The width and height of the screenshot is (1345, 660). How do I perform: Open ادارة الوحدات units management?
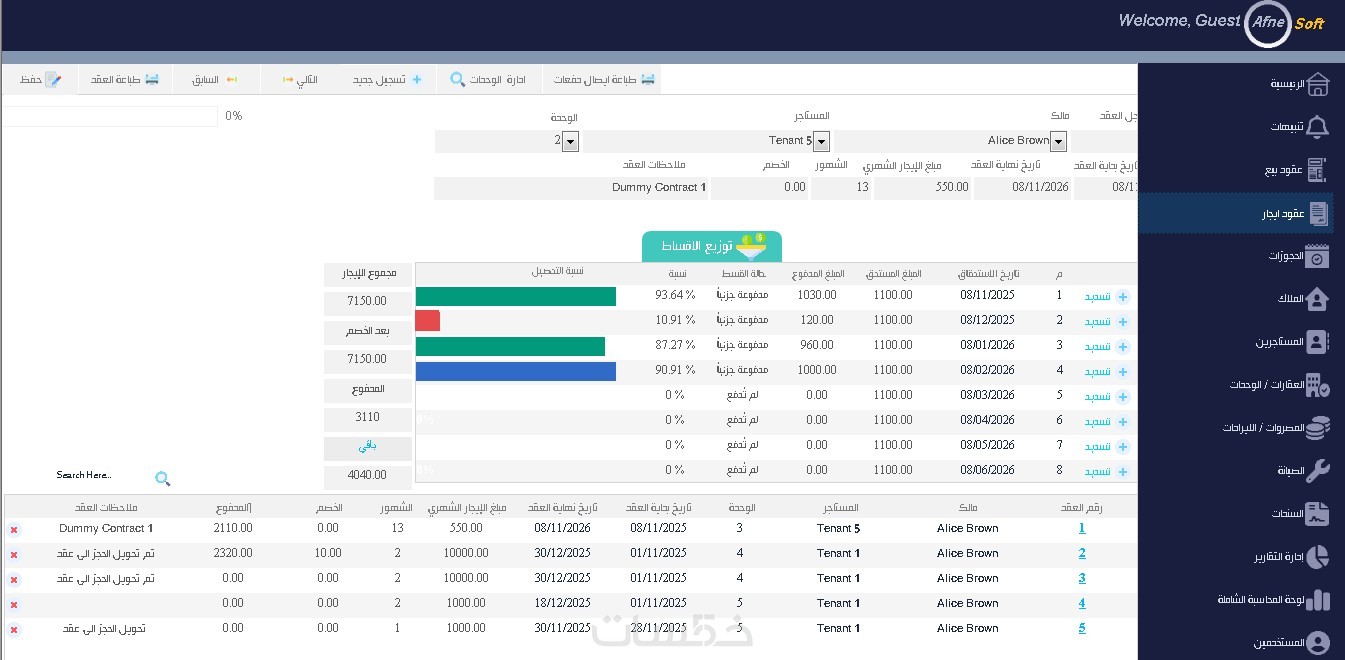click(x=487, y=79)
